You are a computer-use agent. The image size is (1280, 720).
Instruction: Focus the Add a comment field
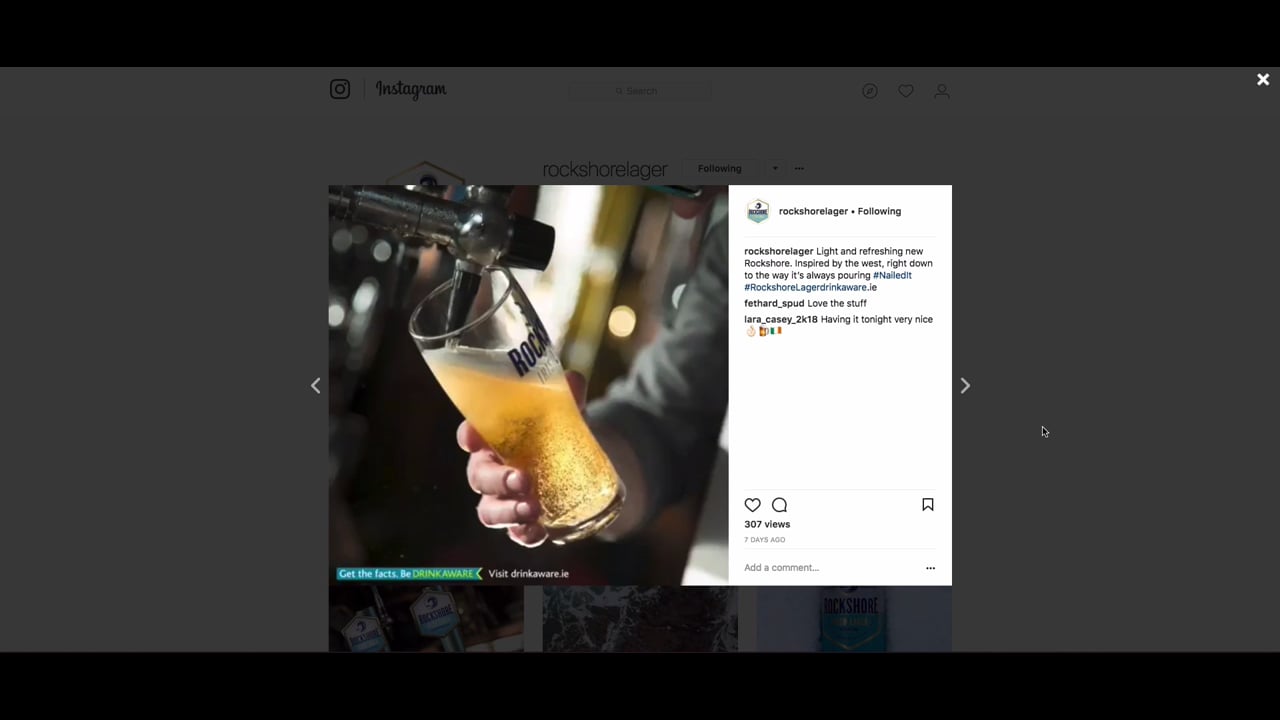click(830, 568)
